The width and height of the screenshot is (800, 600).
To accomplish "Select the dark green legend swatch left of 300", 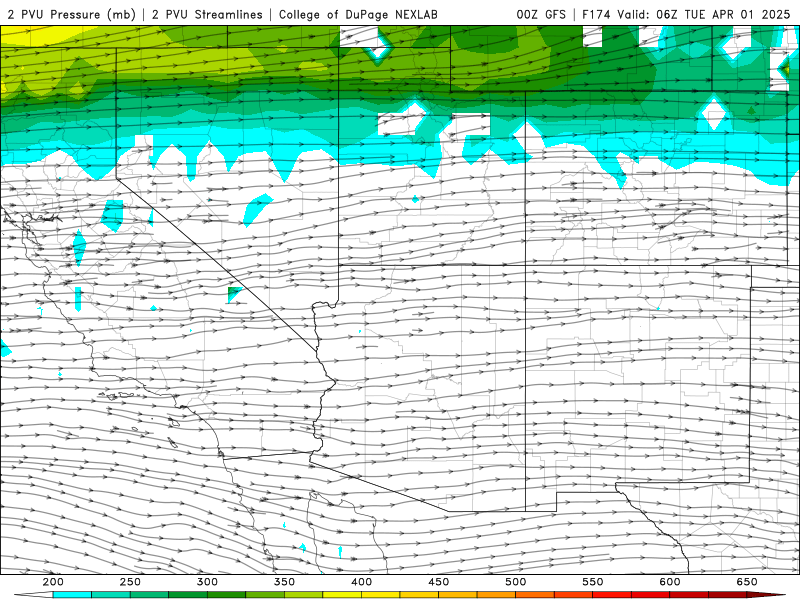I will coord(188,595).
